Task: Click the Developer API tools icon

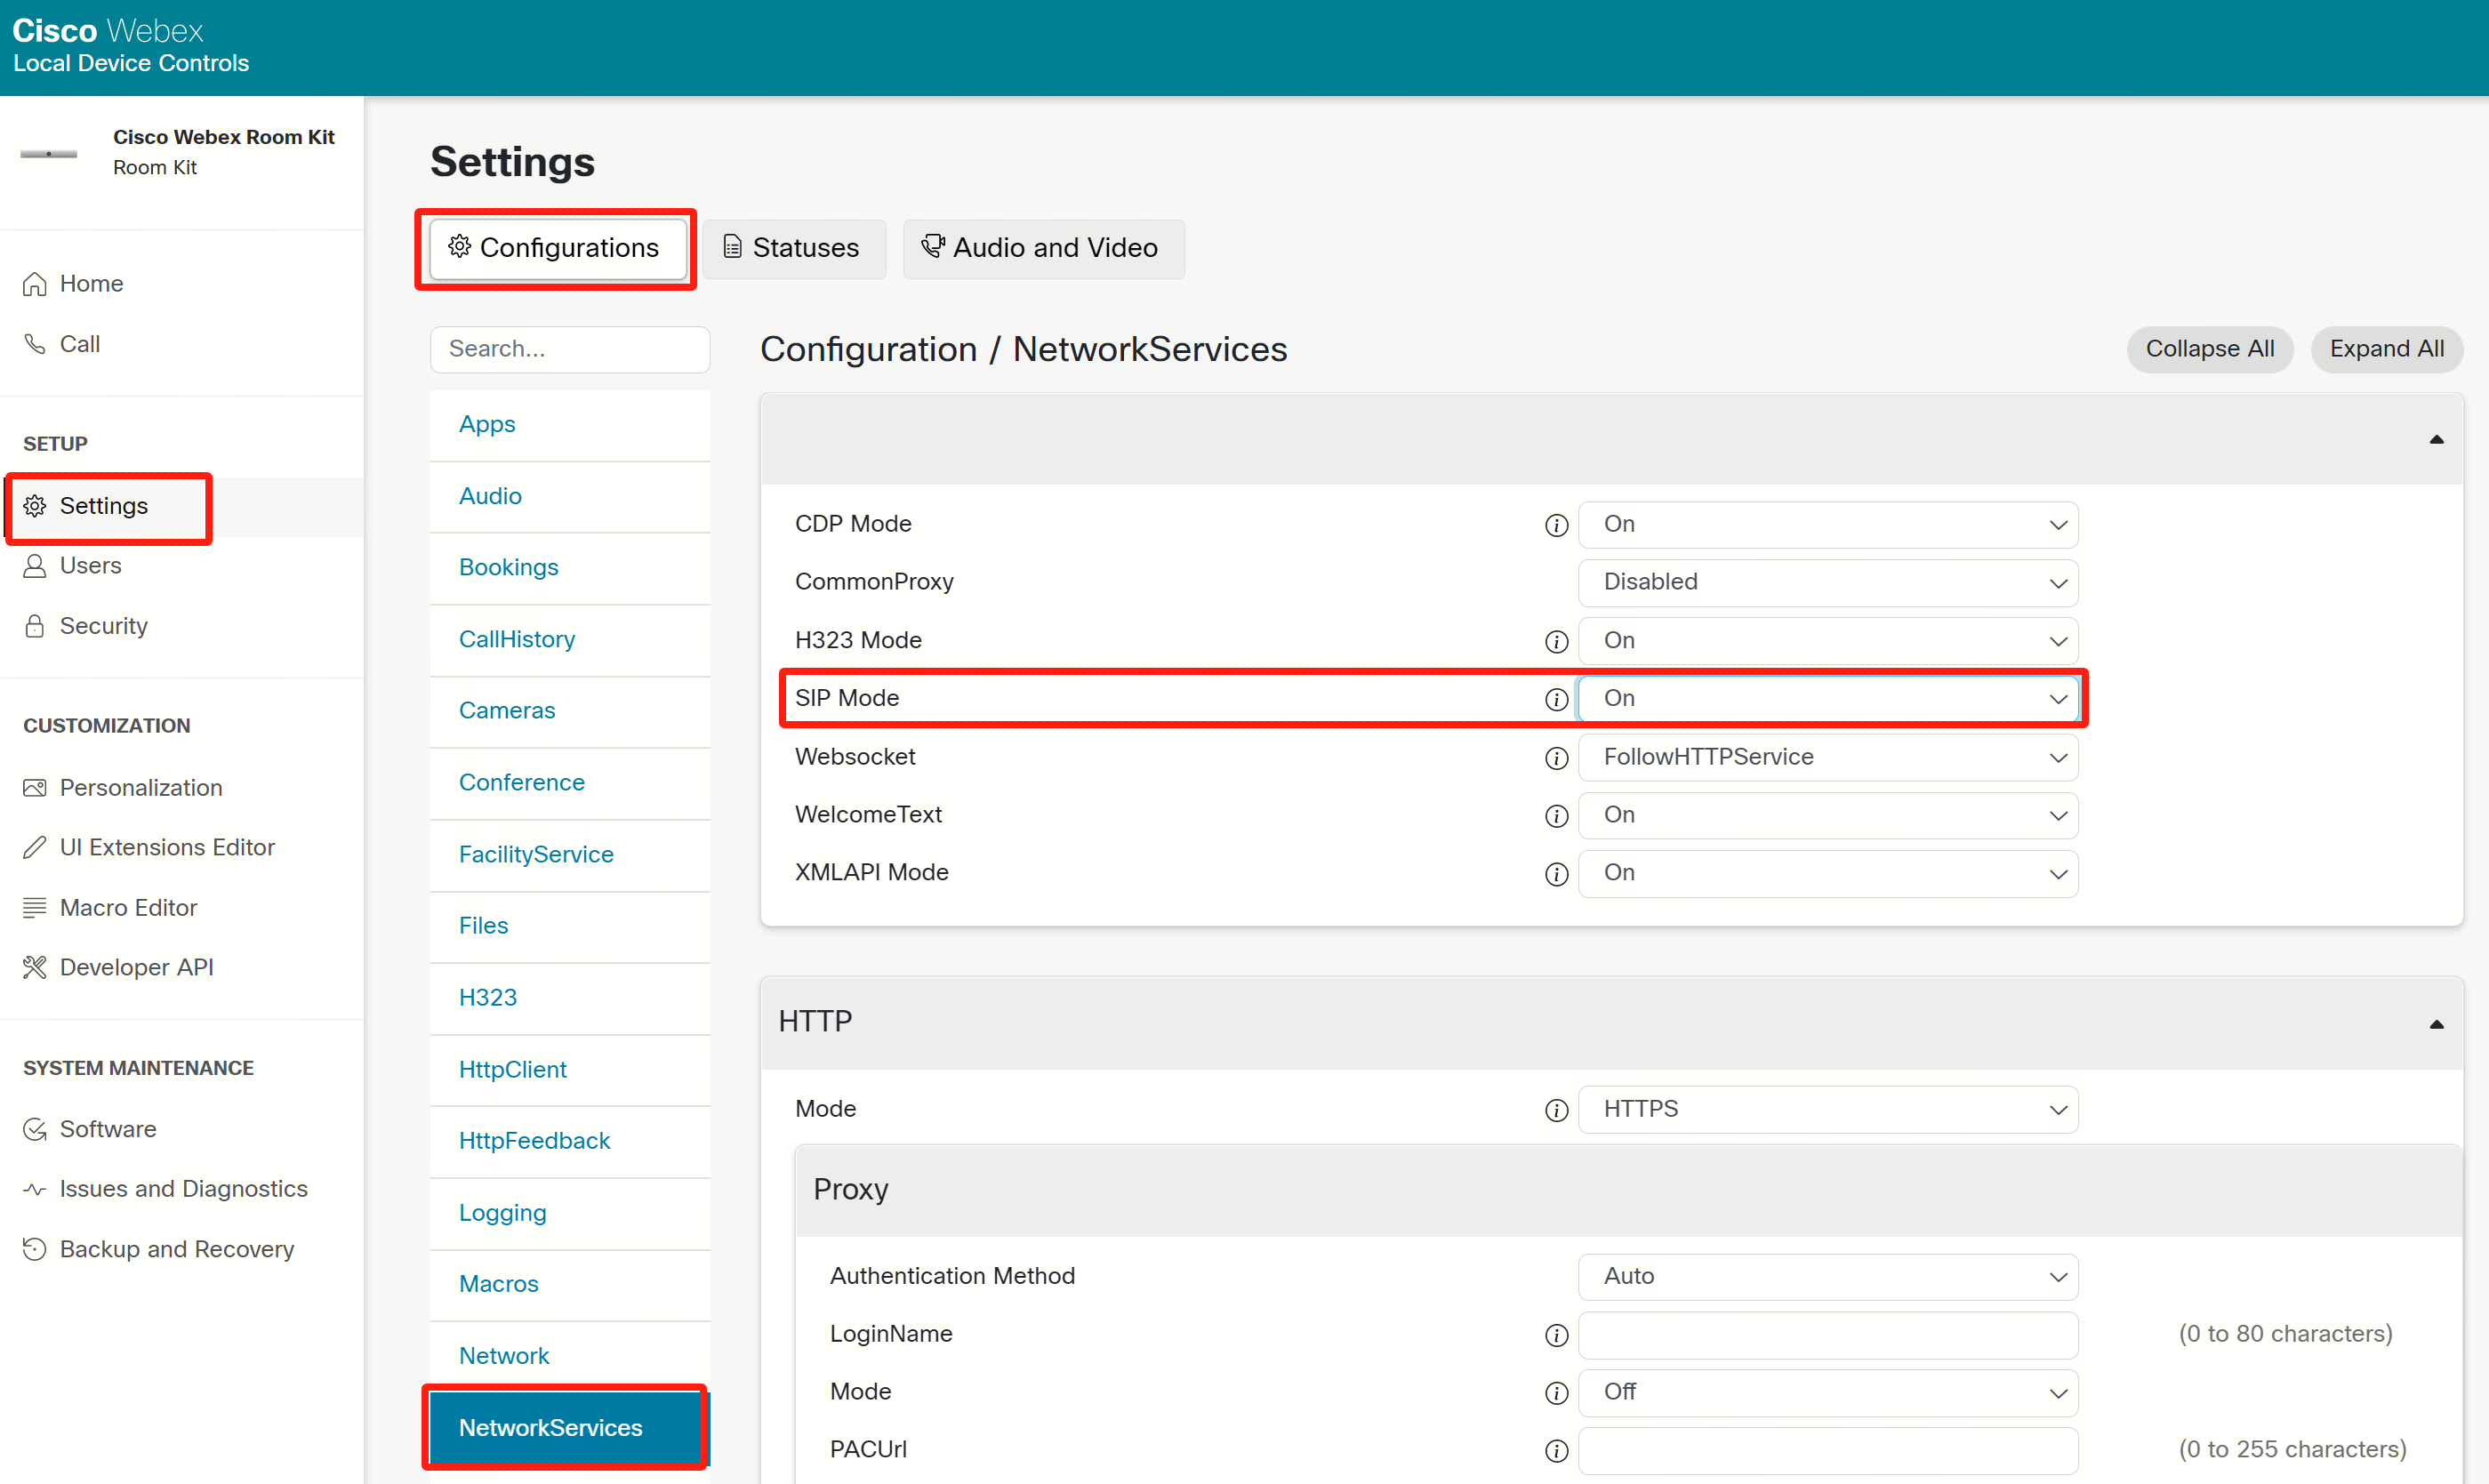Action: tap(35, 968)
